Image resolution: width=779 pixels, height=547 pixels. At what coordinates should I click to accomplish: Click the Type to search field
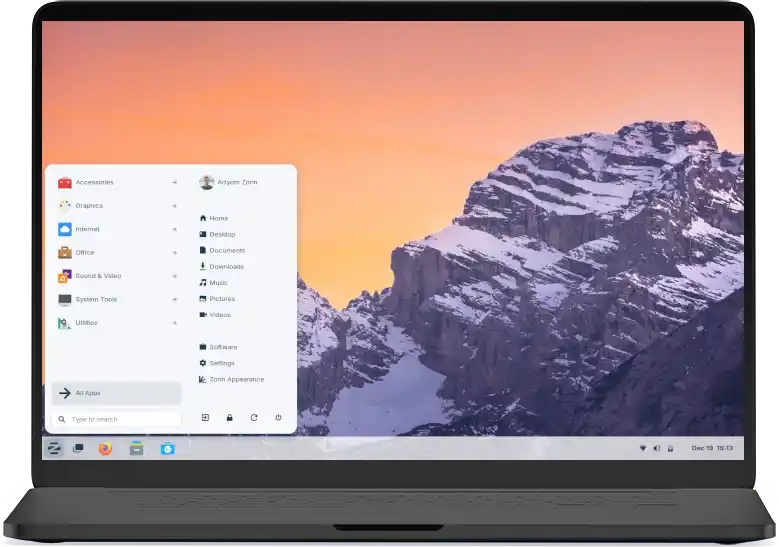point(116,419)
